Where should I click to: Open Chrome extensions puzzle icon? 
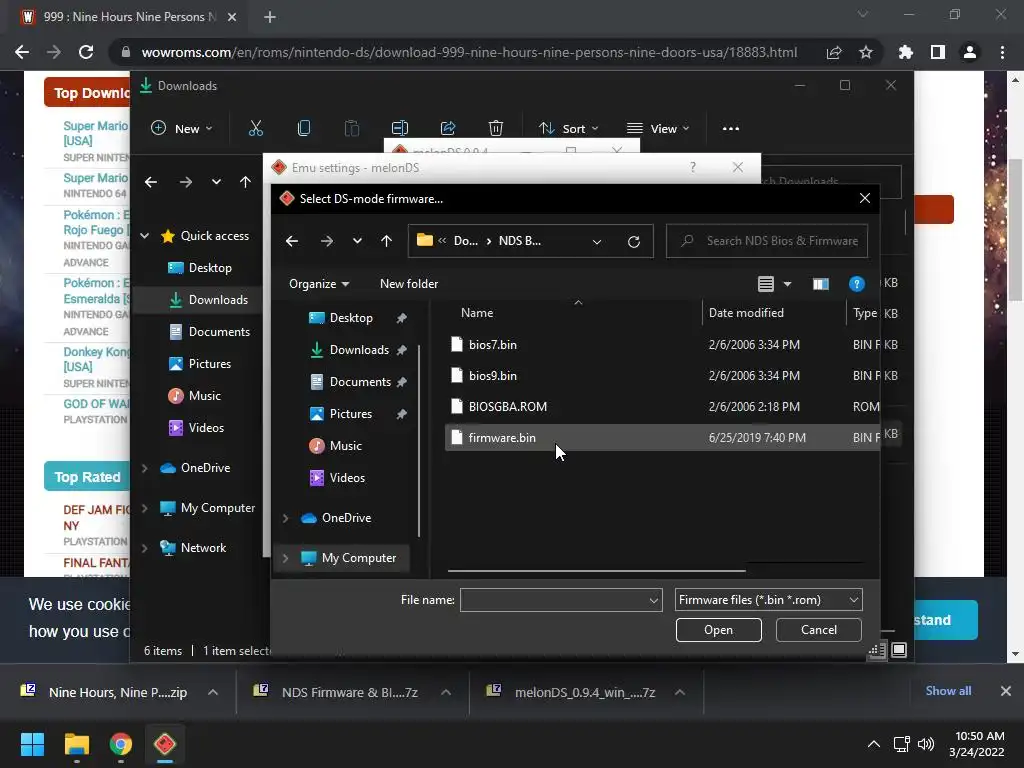pyautogui.click(x=905, y=52)
